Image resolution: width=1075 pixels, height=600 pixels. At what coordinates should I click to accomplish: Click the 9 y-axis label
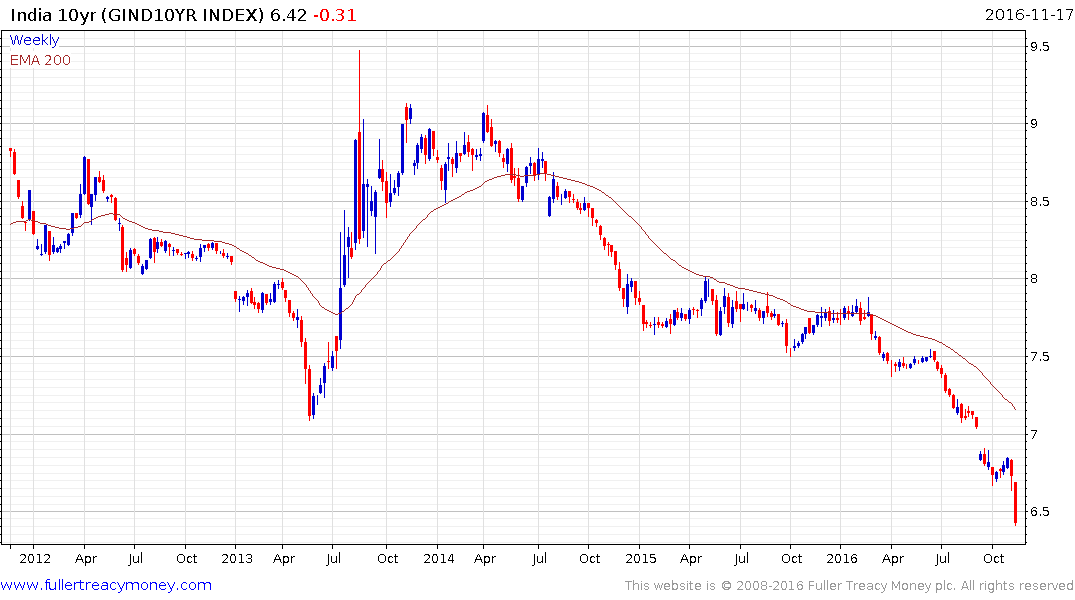pos(1034,124)
